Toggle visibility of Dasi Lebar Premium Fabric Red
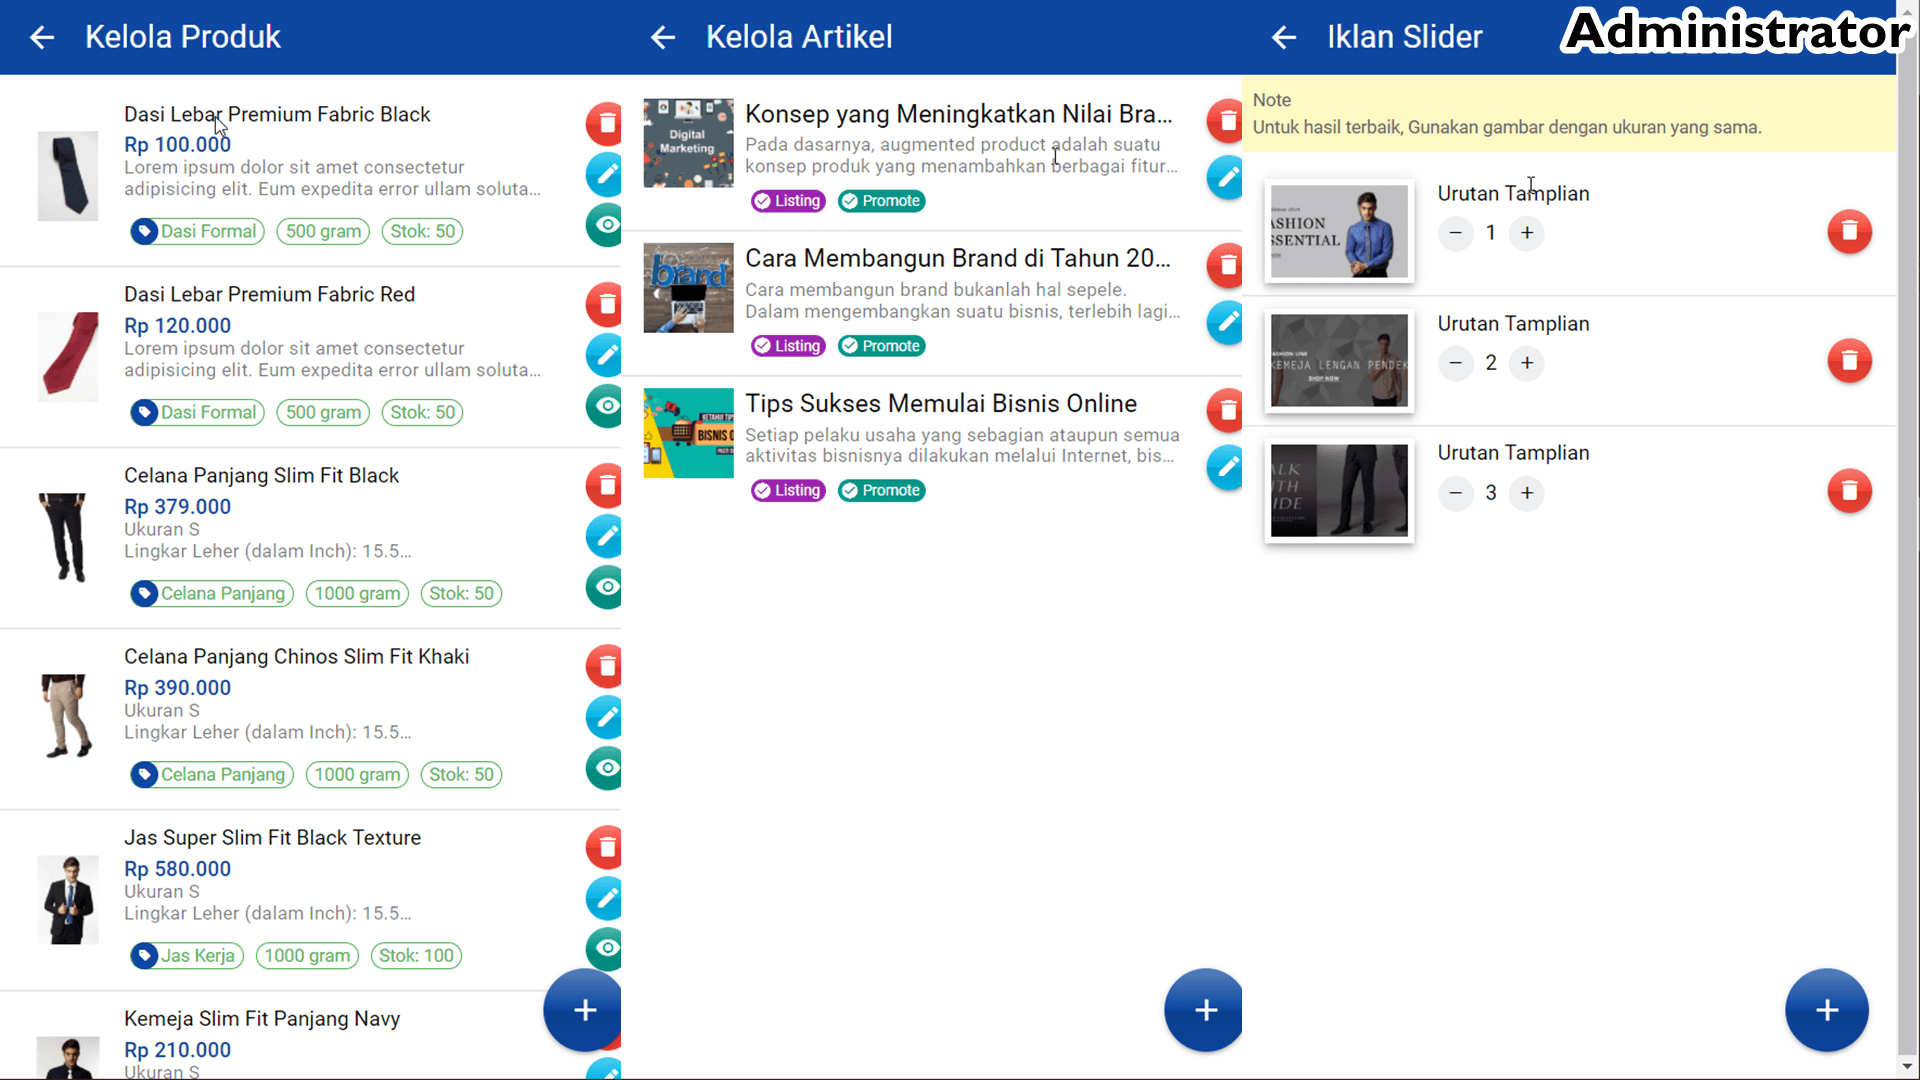Screen dimensions: 1920x1080 604,406
